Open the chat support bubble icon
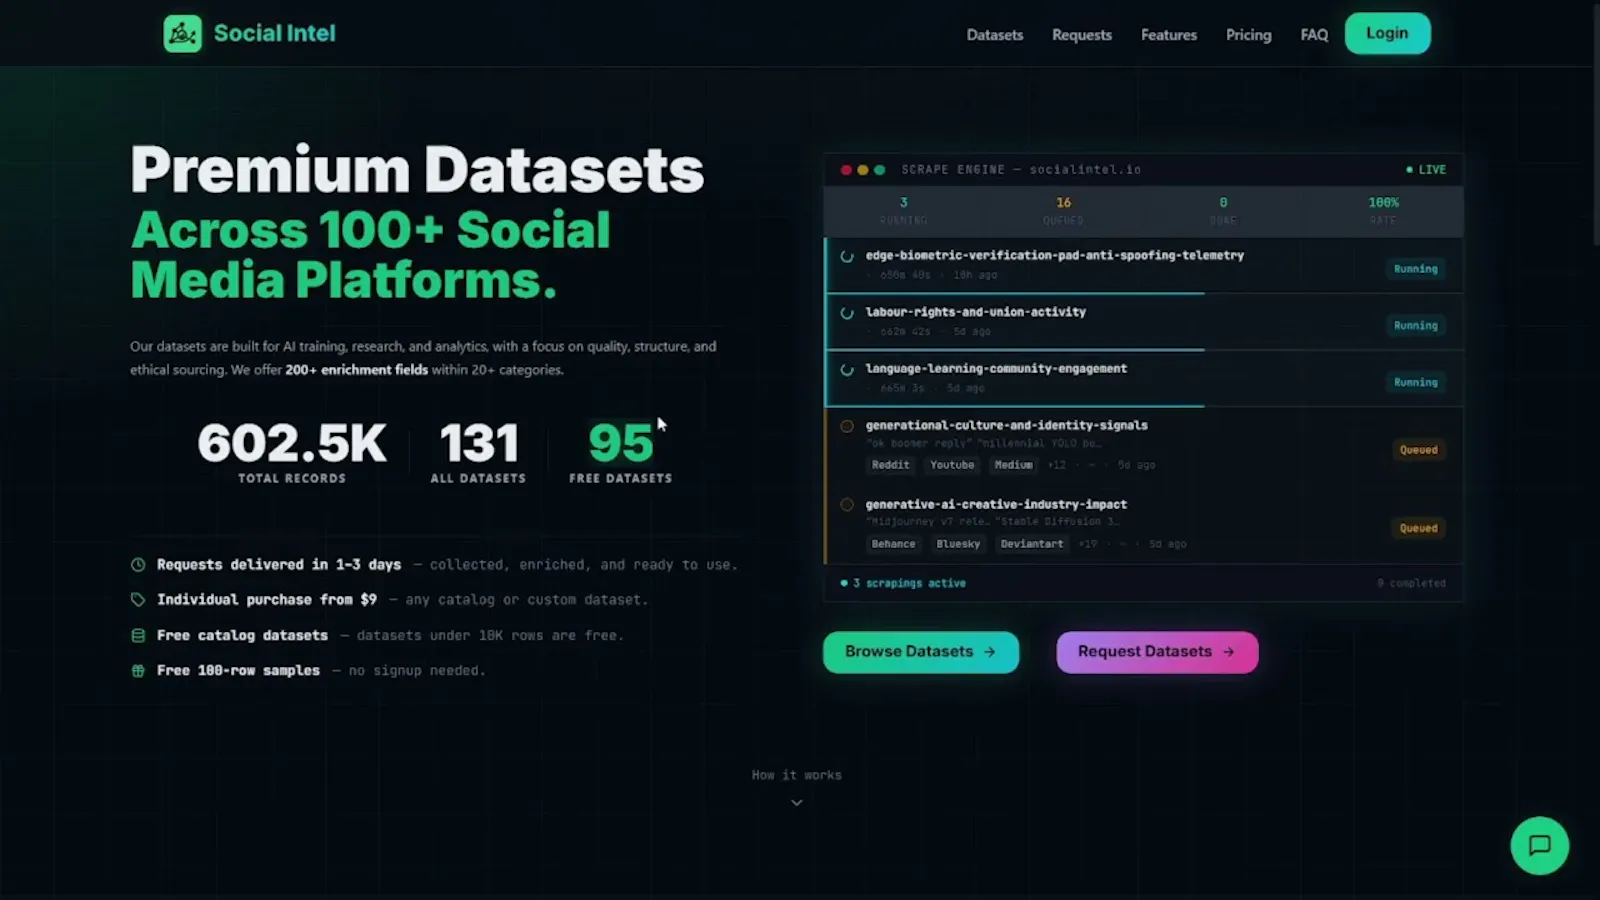The width and height of the screenshot is (1600, 900). pyautogui.click(x=1539, y=846)
